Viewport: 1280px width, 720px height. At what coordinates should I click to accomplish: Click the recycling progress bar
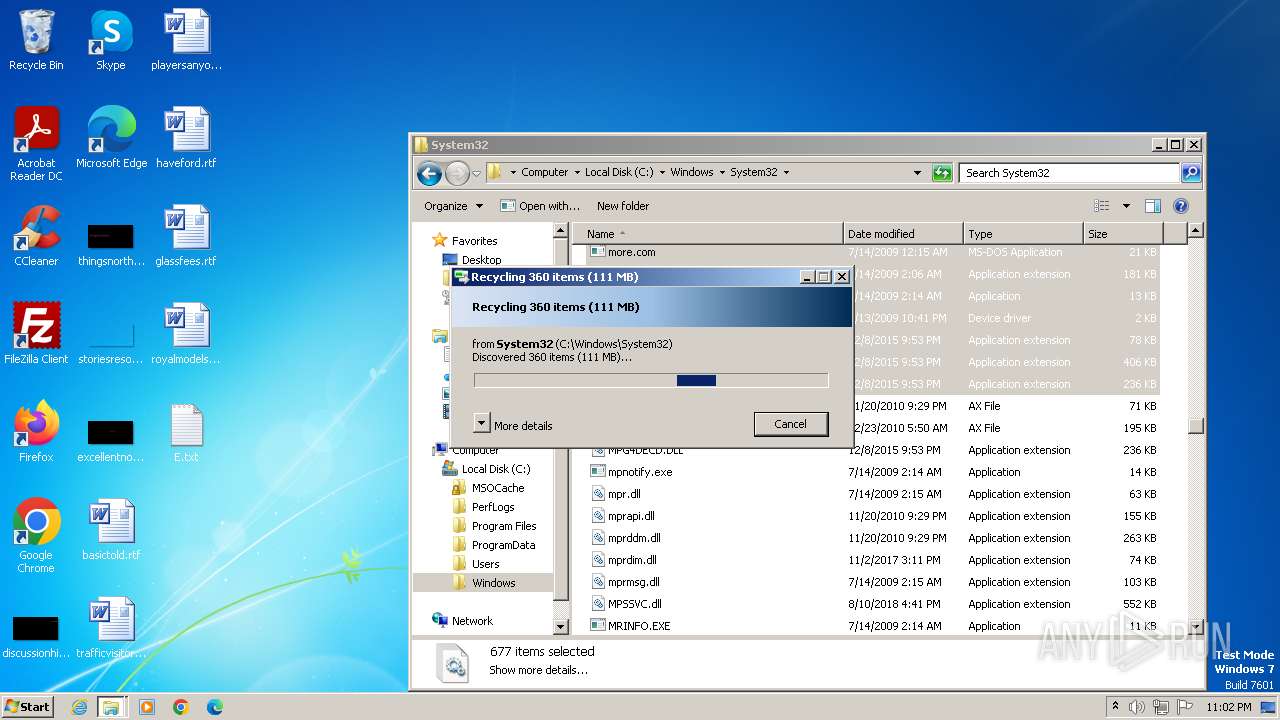[x=651, y=380]
